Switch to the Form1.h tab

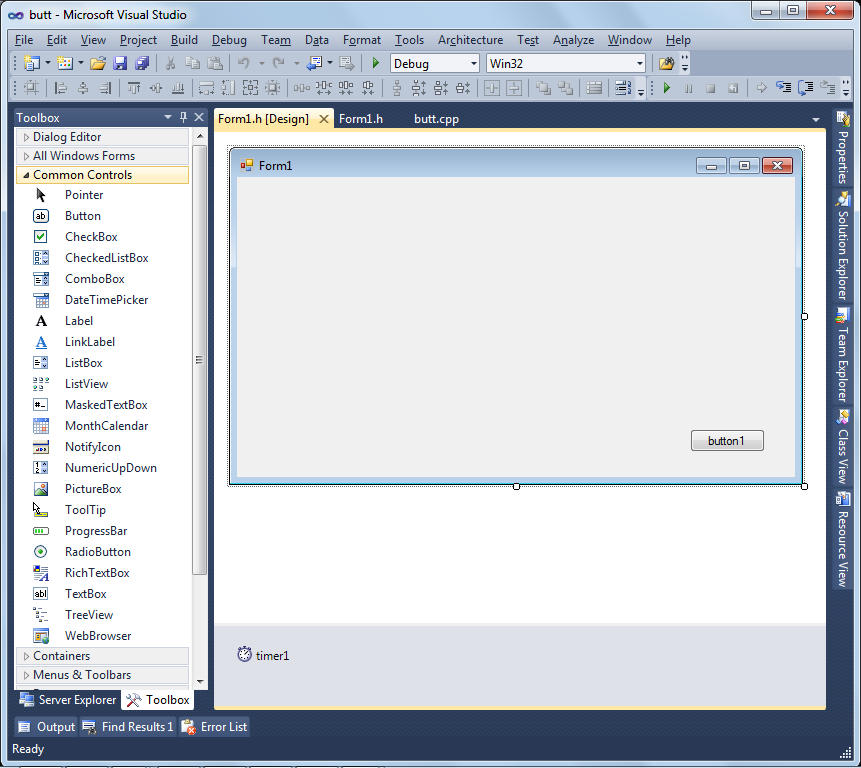click(x=361, y=119)
